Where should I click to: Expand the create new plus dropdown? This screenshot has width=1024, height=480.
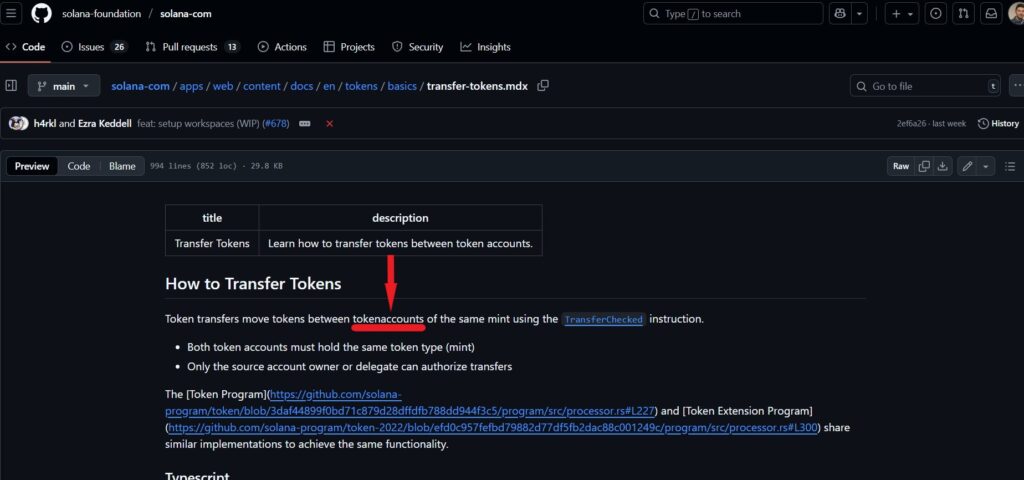[903, 14]
